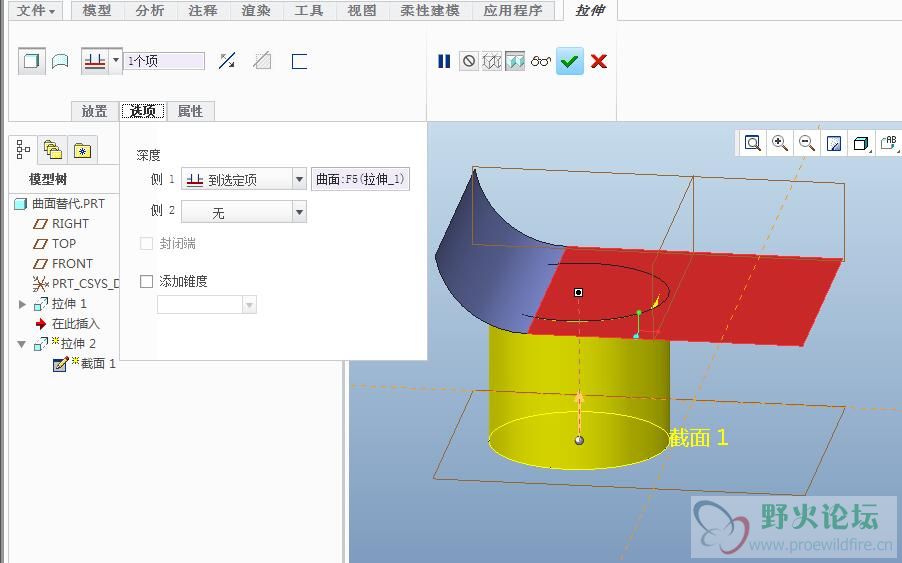Click the depth option icon button
Viewport: 902px width, 563px height.
[95, 61]
